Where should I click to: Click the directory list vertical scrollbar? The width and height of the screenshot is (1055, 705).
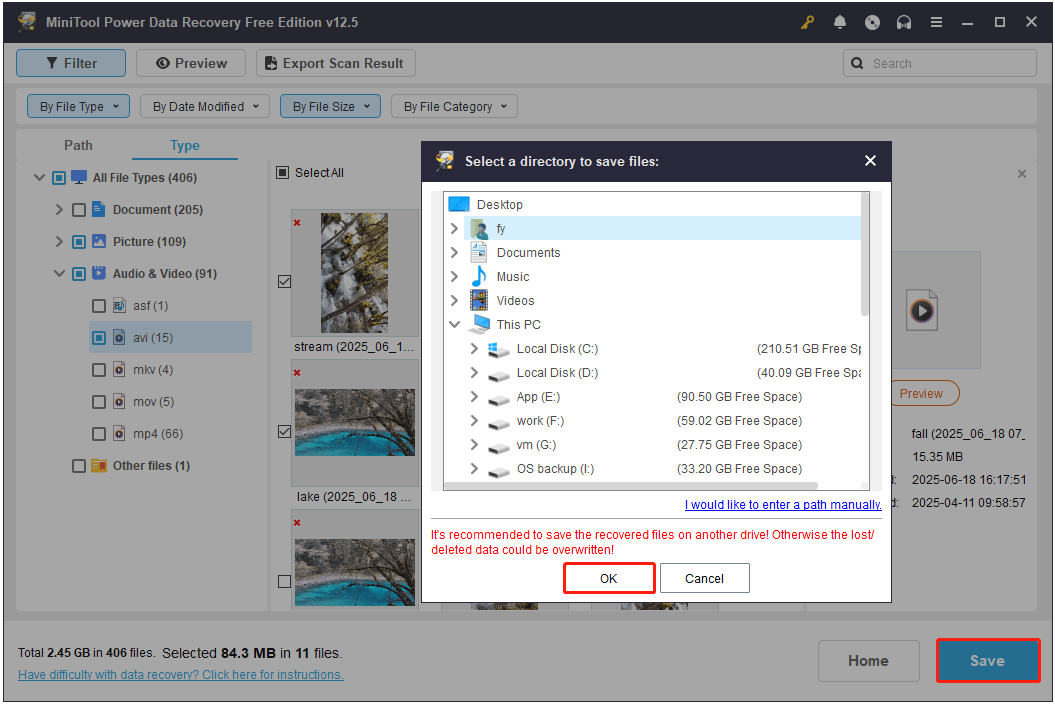pos(865,260)
